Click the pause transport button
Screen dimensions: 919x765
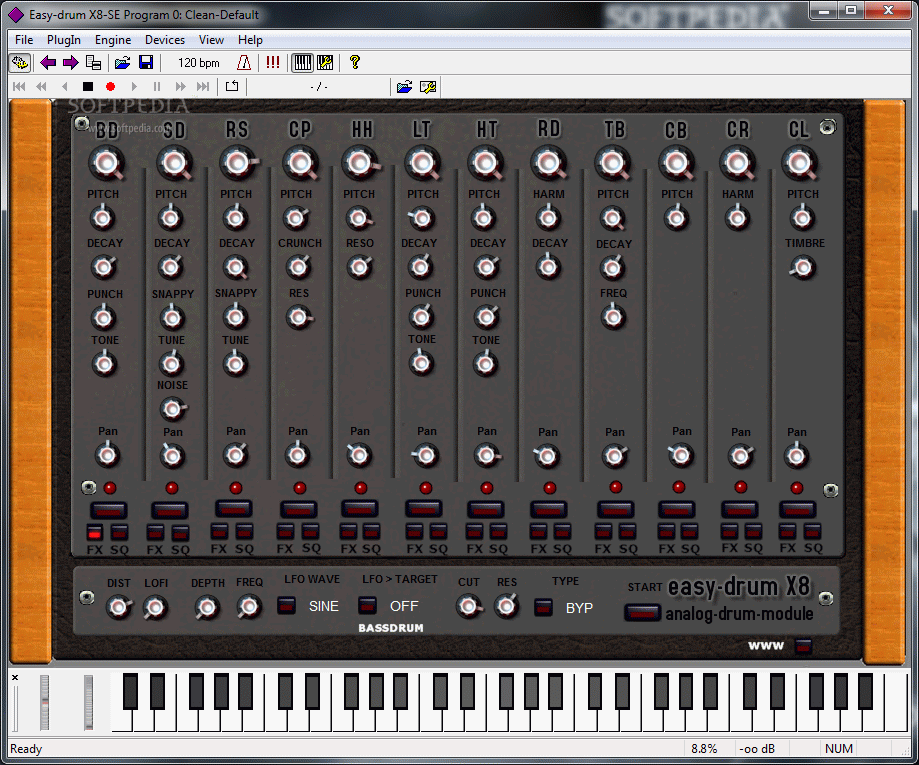[x=156, y=87]
